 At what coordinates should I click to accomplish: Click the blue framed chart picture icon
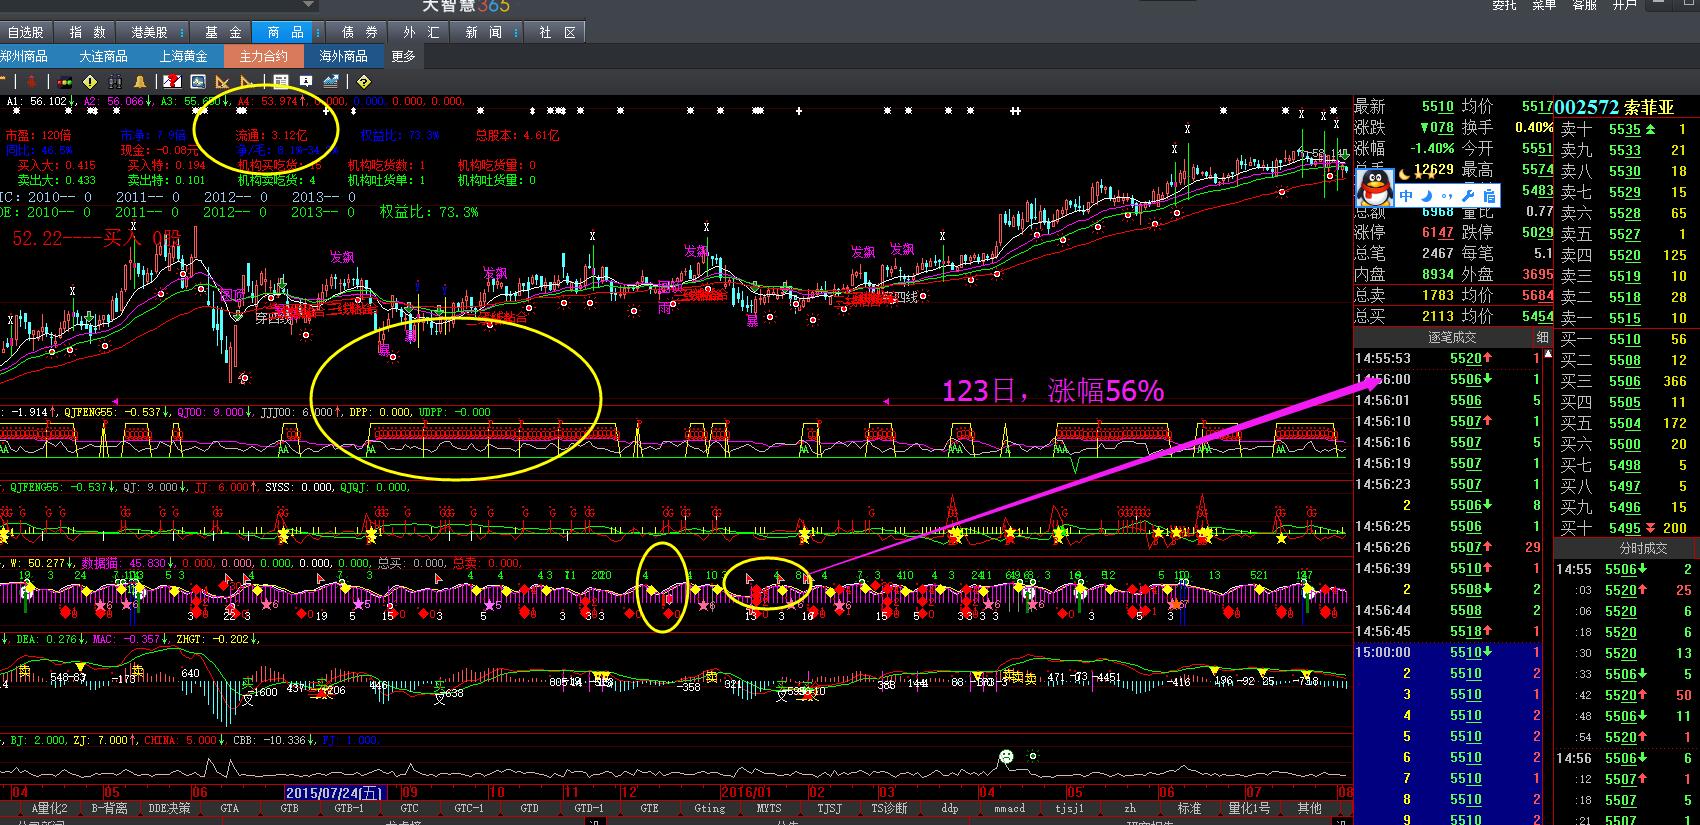pos(198,81)
